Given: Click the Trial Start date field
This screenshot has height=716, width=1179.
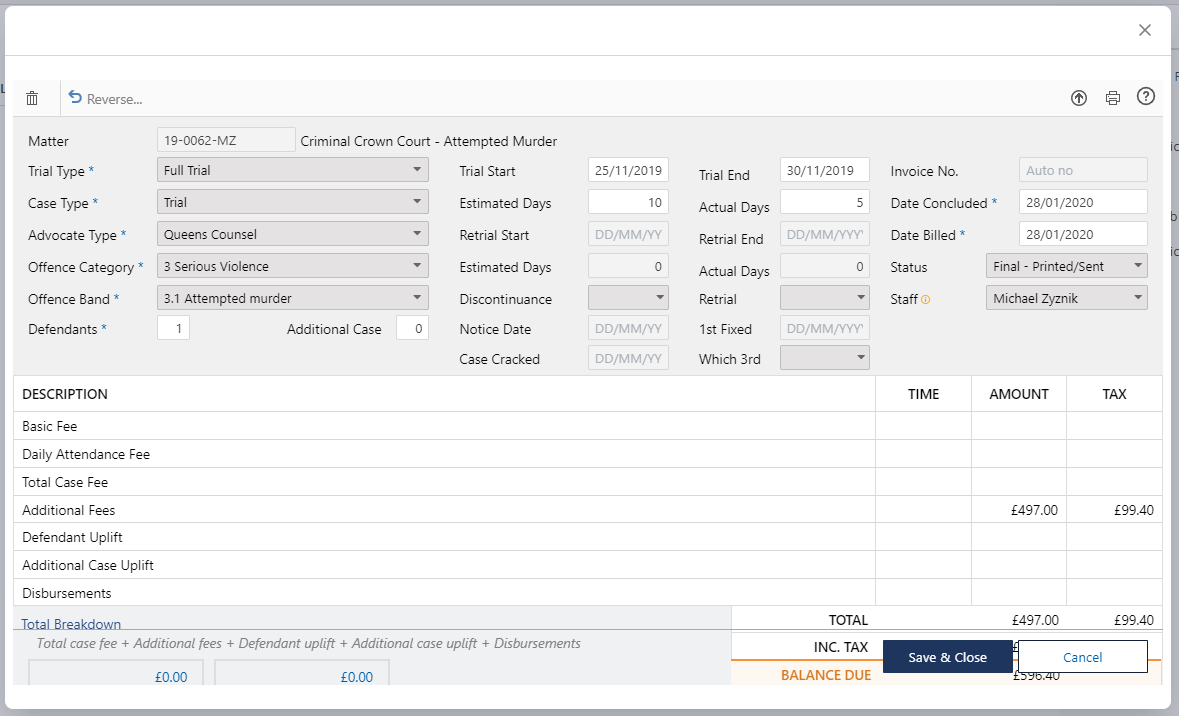Looking at the screenshot, I should (x=628, y=171).
